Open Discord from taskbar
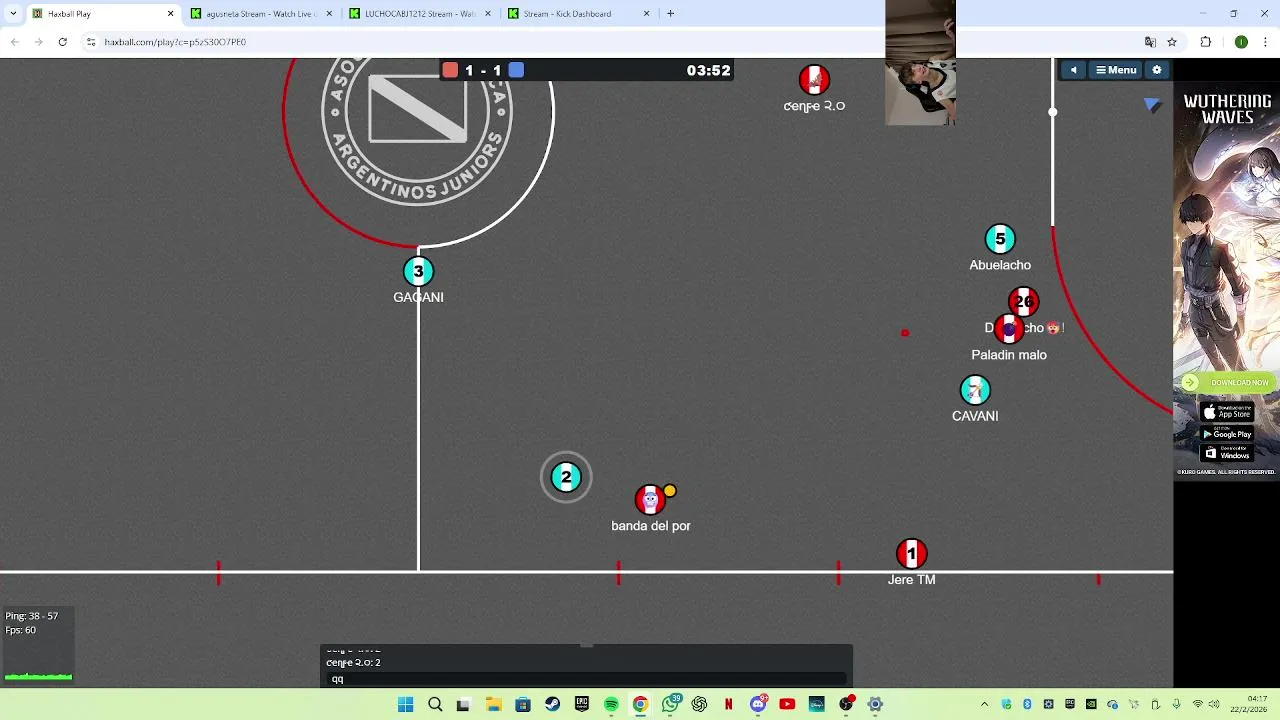Image resolution: width=1280 pixels, height=720 pixels. coord(758,704)
